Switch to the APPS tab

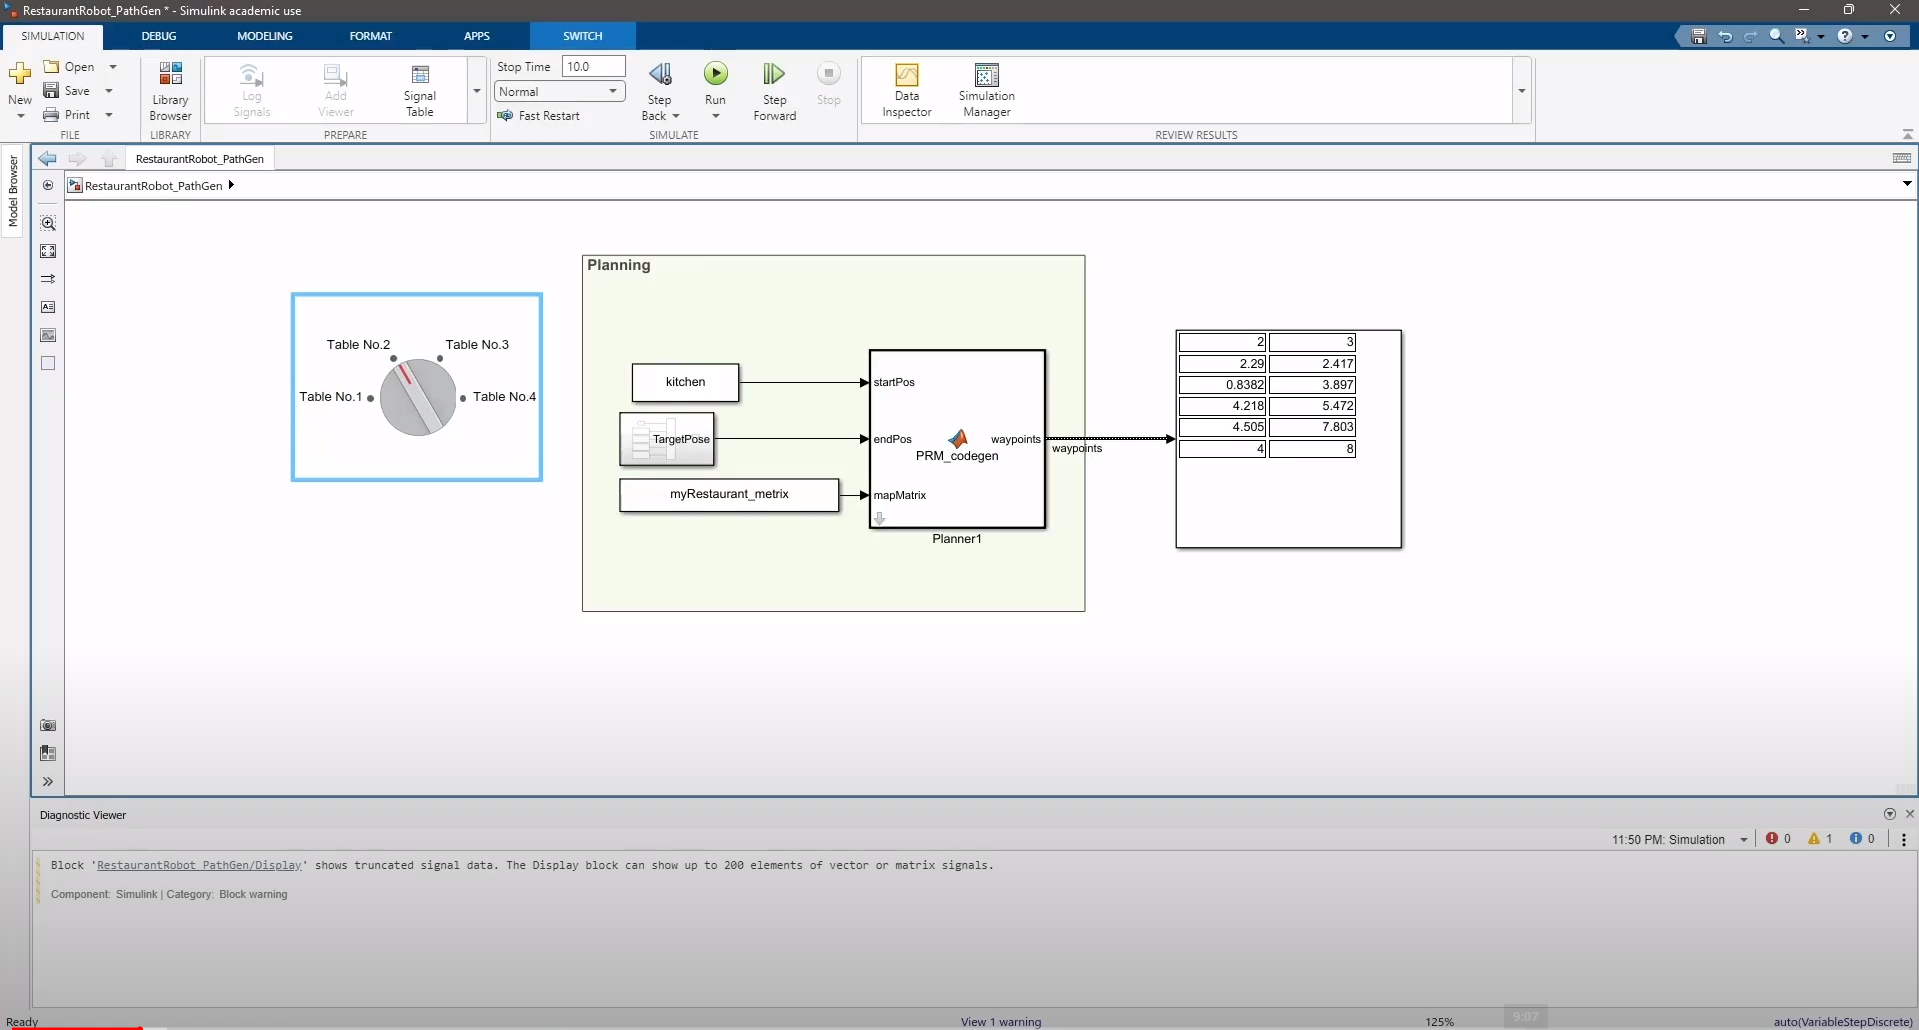click(477, 36)
